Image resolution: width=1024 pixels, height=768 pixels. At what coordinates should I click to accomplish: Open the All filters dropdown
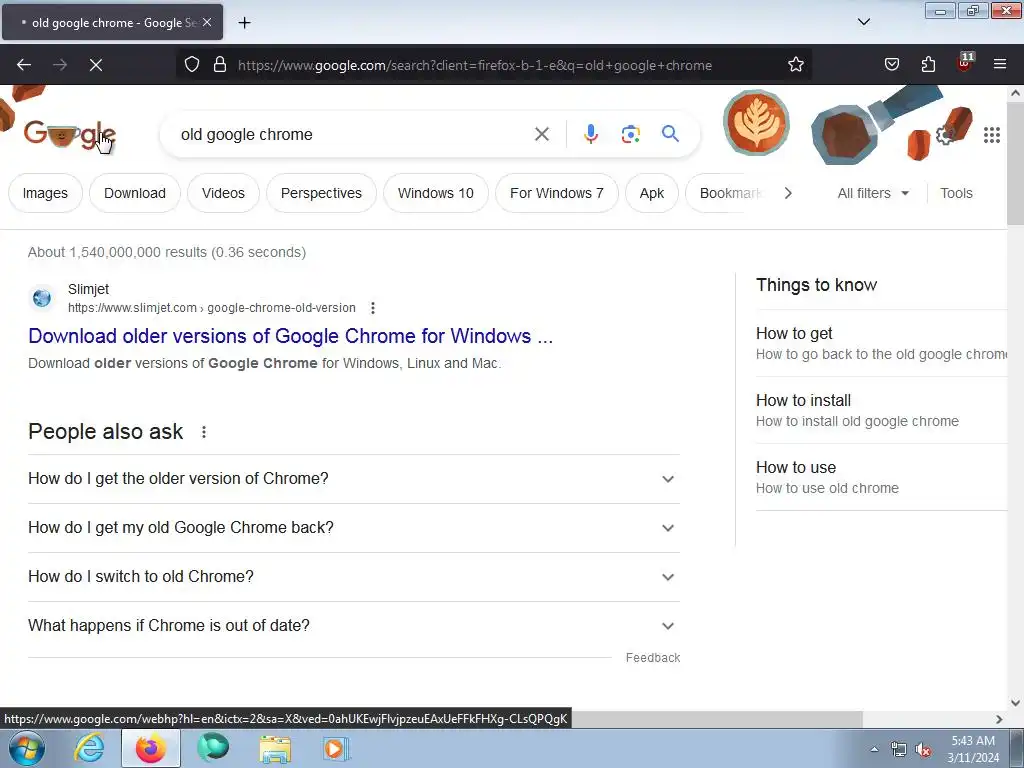tap(872, 193)
